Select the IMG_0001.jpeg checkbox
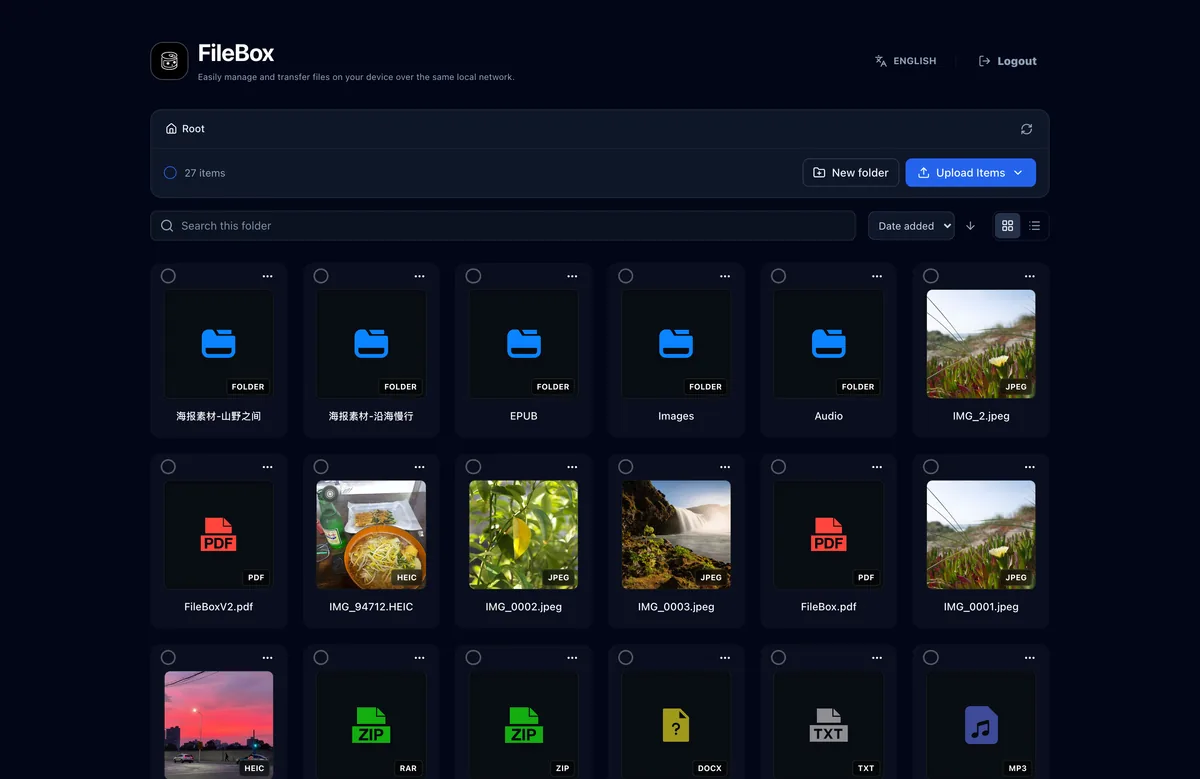 [x=931, y=467]
